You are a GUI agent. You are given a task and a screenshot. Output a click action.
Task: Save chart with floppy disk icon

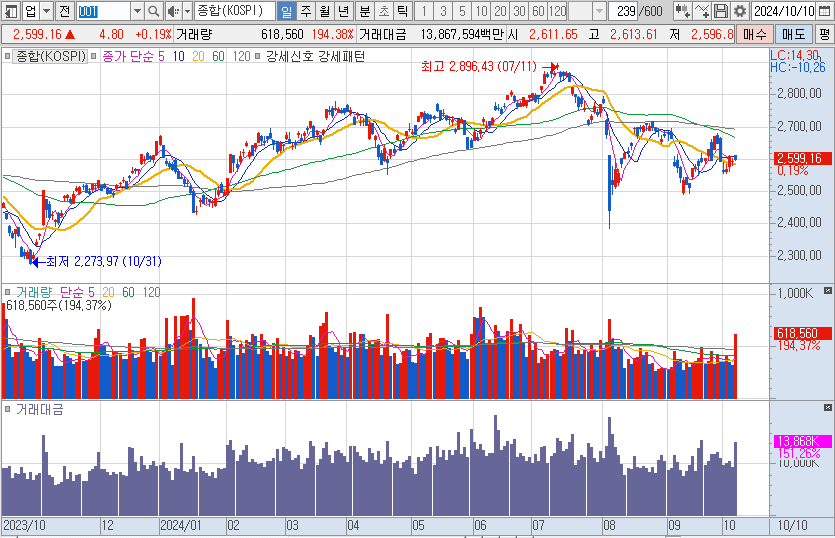(x=721, y=11)
